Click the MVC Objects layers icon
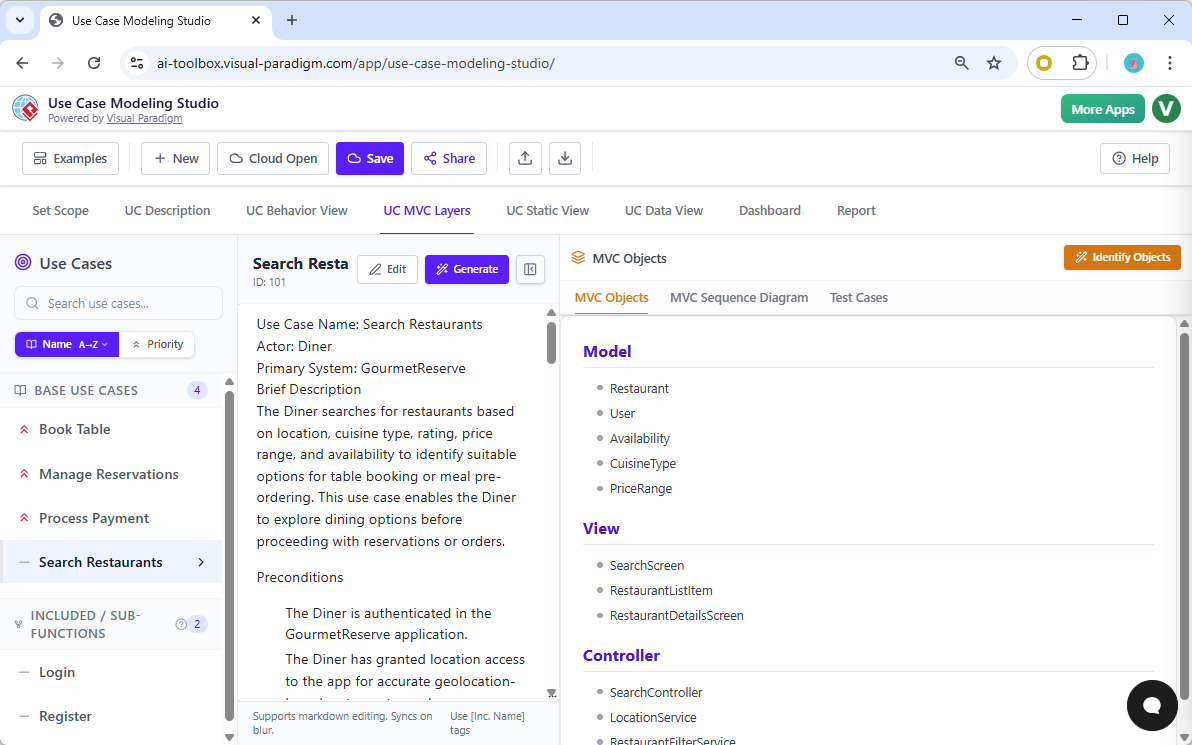Image resolution: width=1192 pixels, height=745 pixels. pos(578,257)
